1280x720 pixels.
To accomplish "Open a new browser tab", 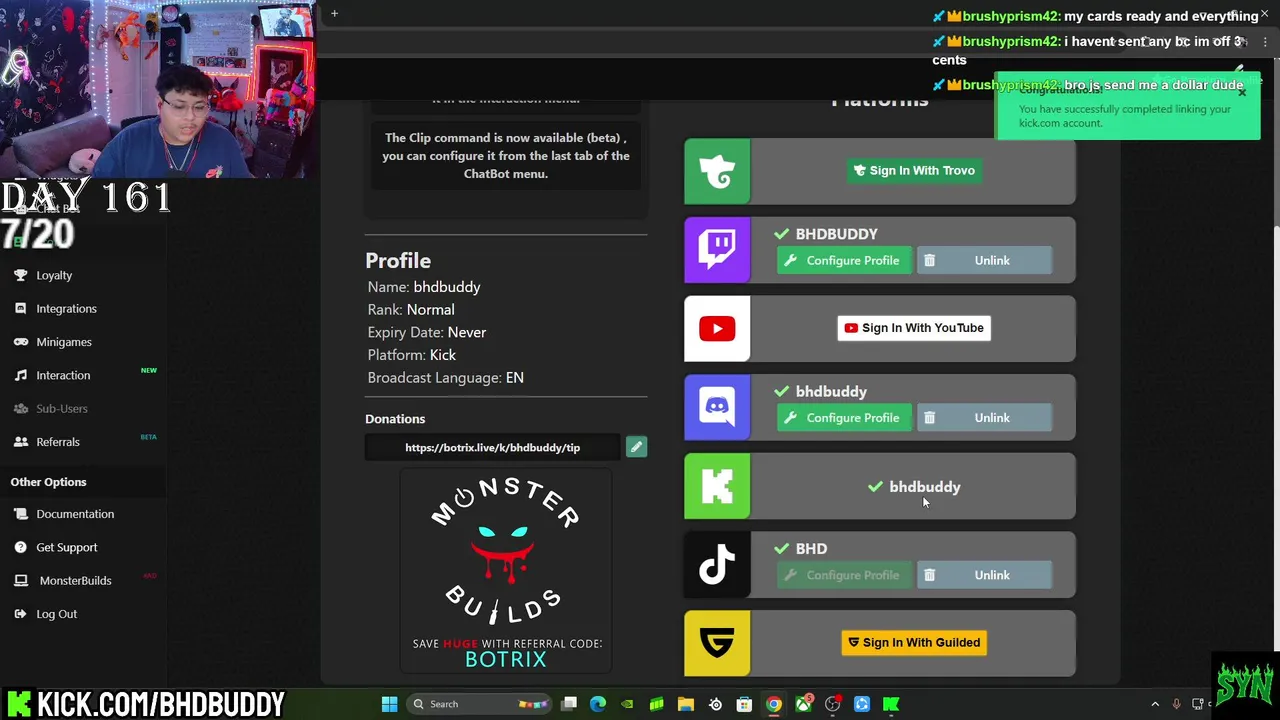I will (x=335, y=13).
